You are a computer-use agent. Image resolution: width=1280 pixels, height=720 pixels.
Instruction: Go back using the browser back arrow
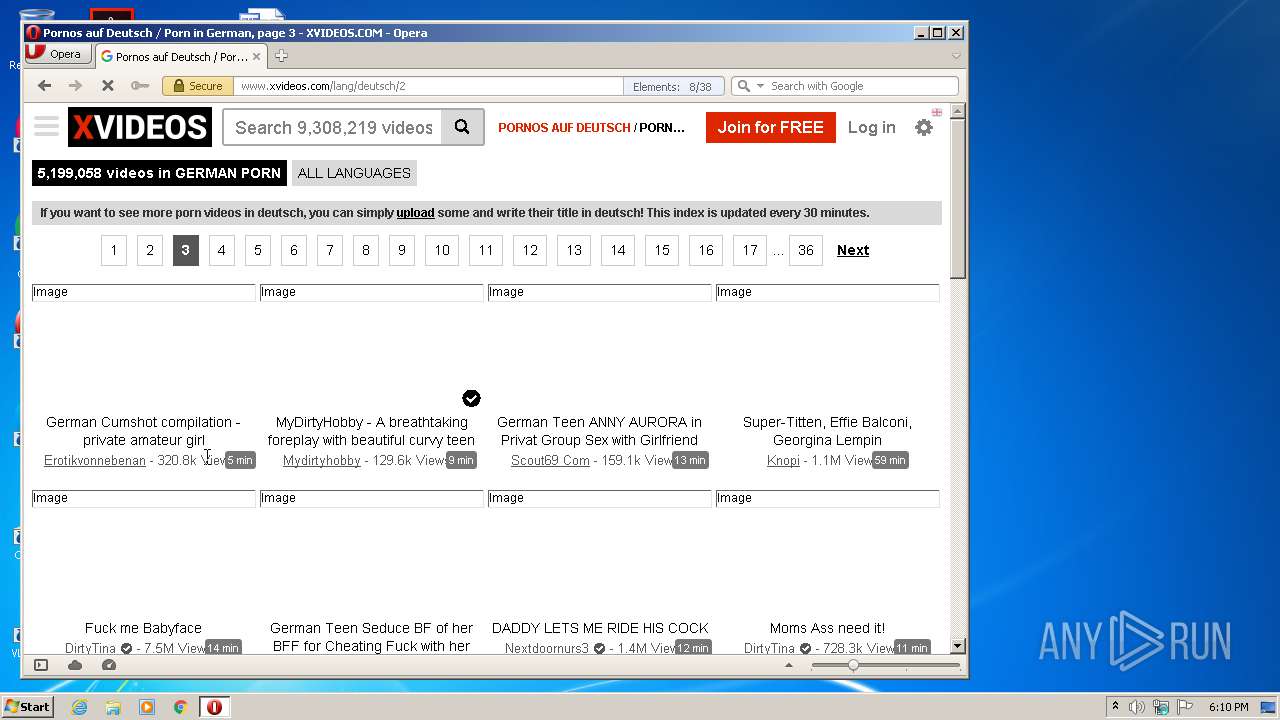44,86
